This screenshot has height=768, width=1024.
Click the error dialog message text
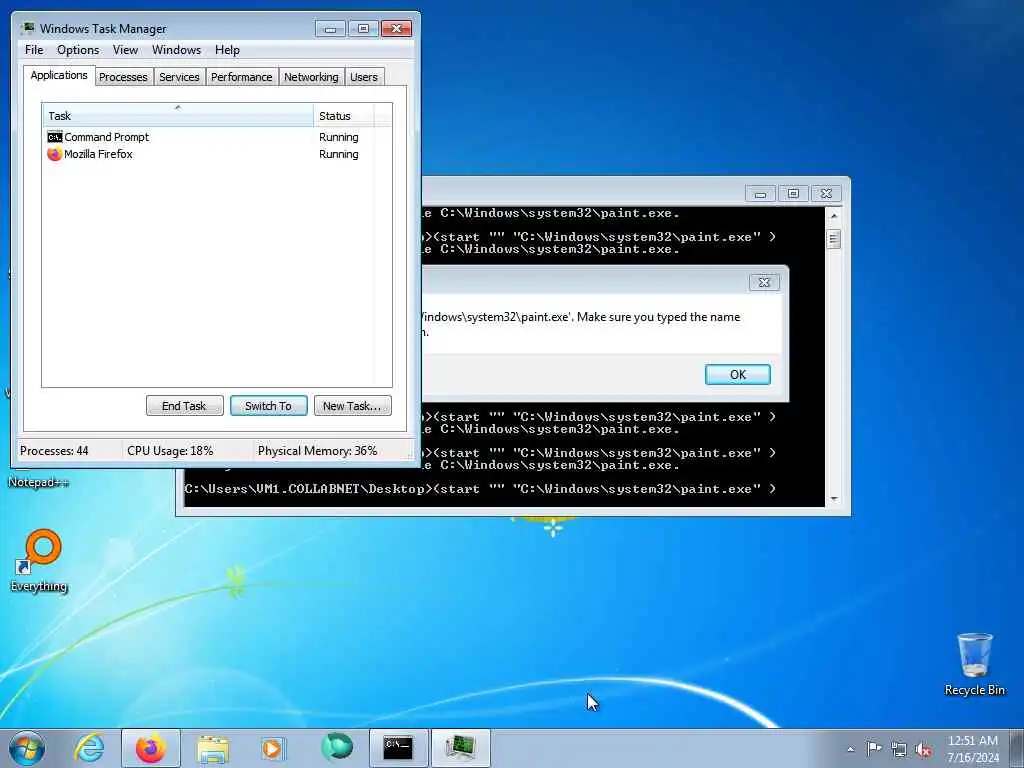[581, 324]
